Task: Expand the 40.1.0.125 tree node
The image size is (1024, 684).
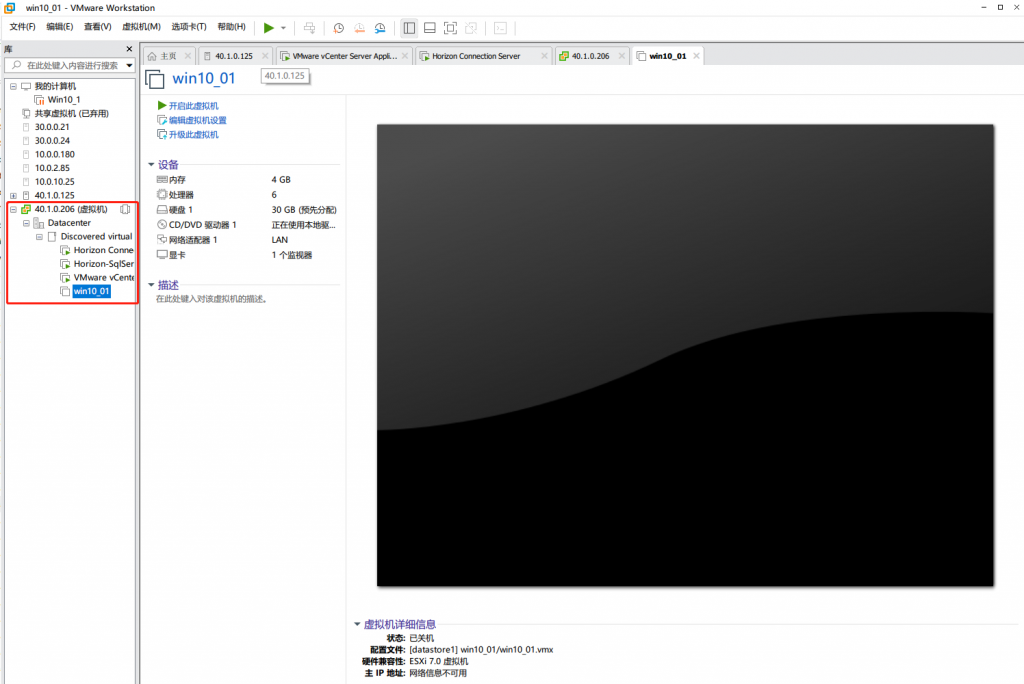Action: point(13,195)
